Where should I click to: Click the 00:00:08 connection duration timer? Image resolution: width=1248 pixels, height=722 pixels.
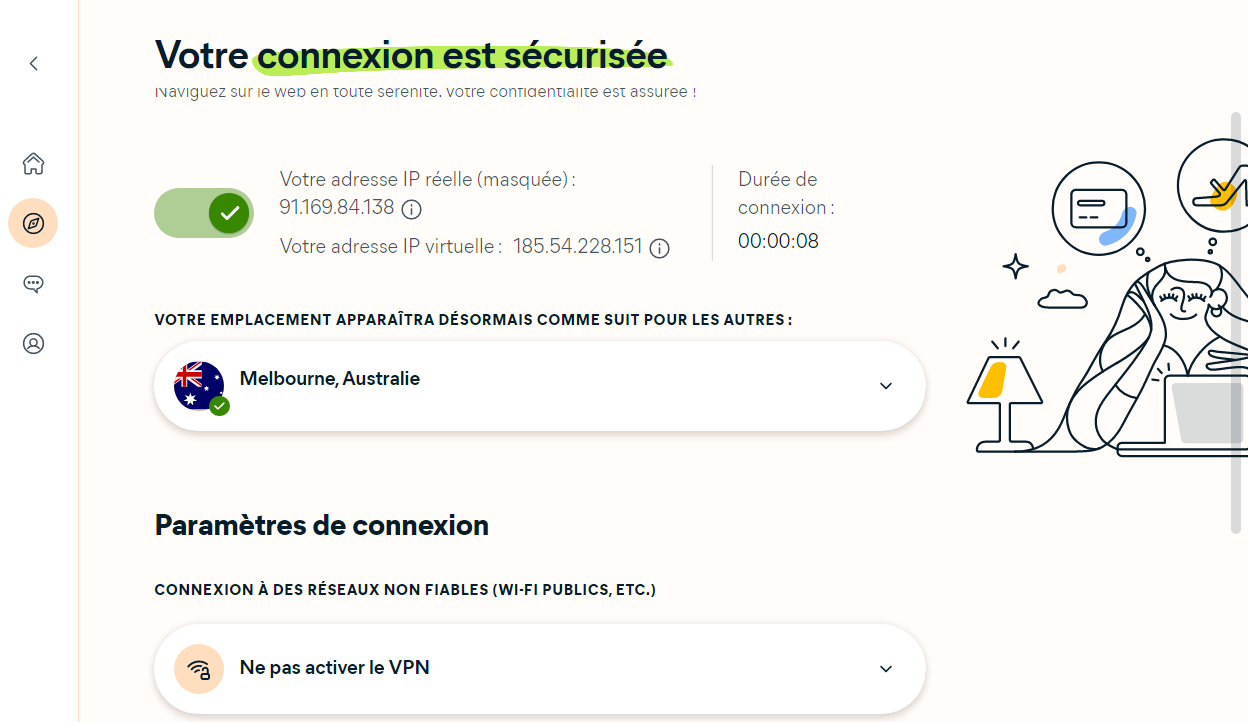click(x=778, y=241)
